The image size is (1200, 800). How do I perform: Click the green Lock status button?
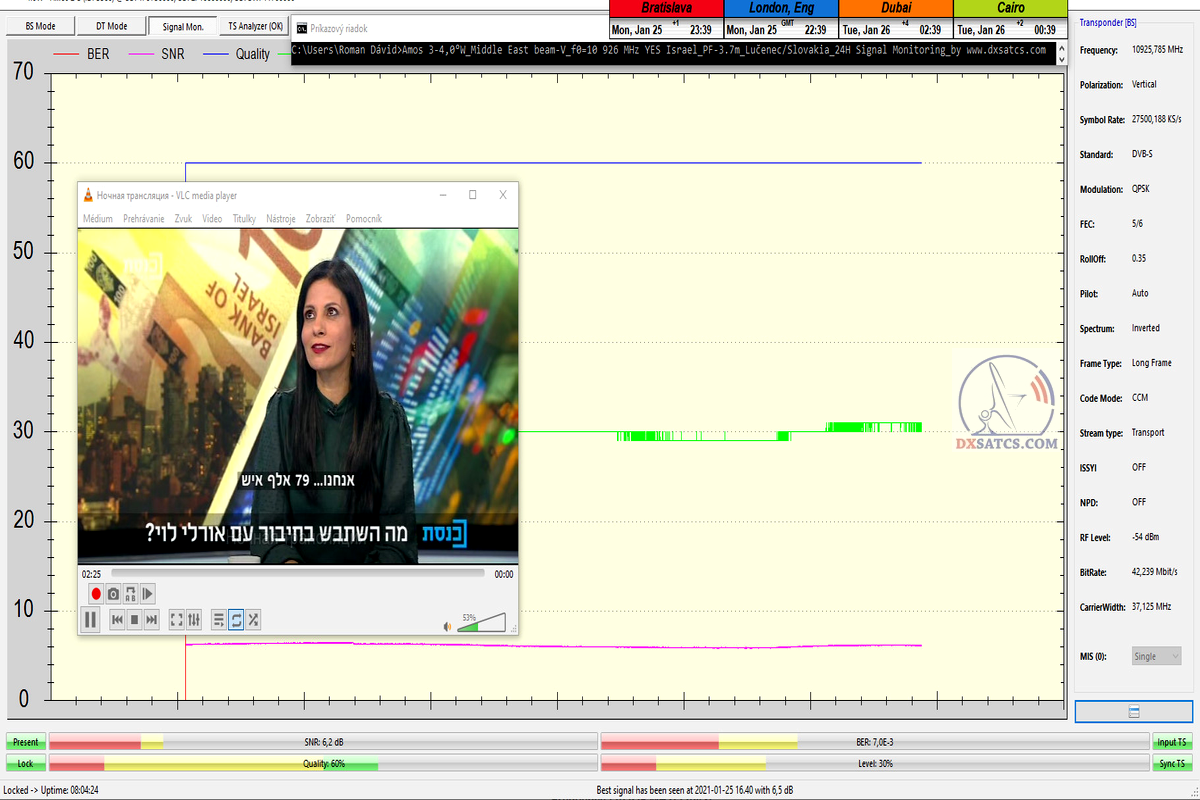pos(26,763)
